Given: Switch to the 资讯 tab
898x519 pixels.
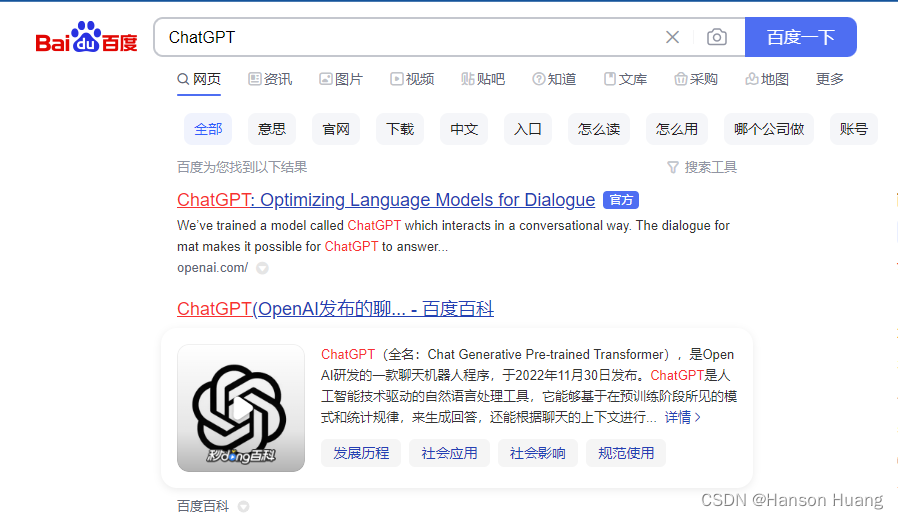Looking at the screenshot, I should [x=270, y=79].
